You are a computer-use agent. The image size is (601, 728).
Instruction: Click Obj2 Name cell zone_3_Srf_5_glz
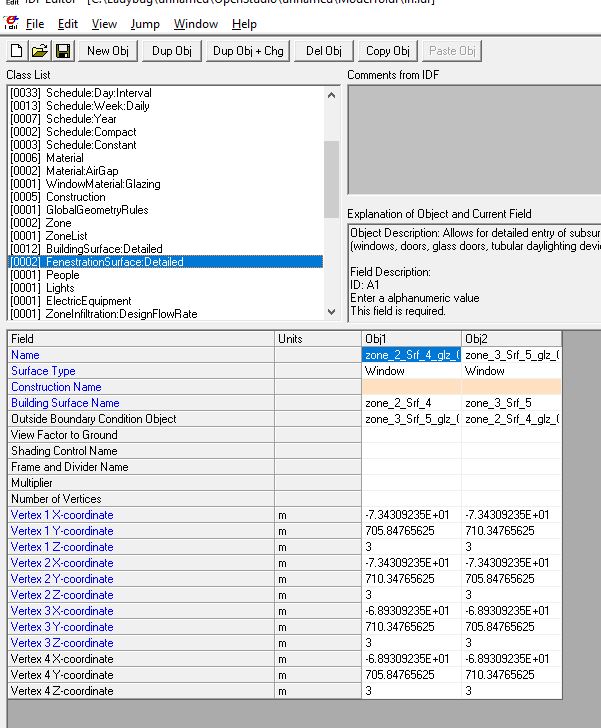click(x=511, y=355)
